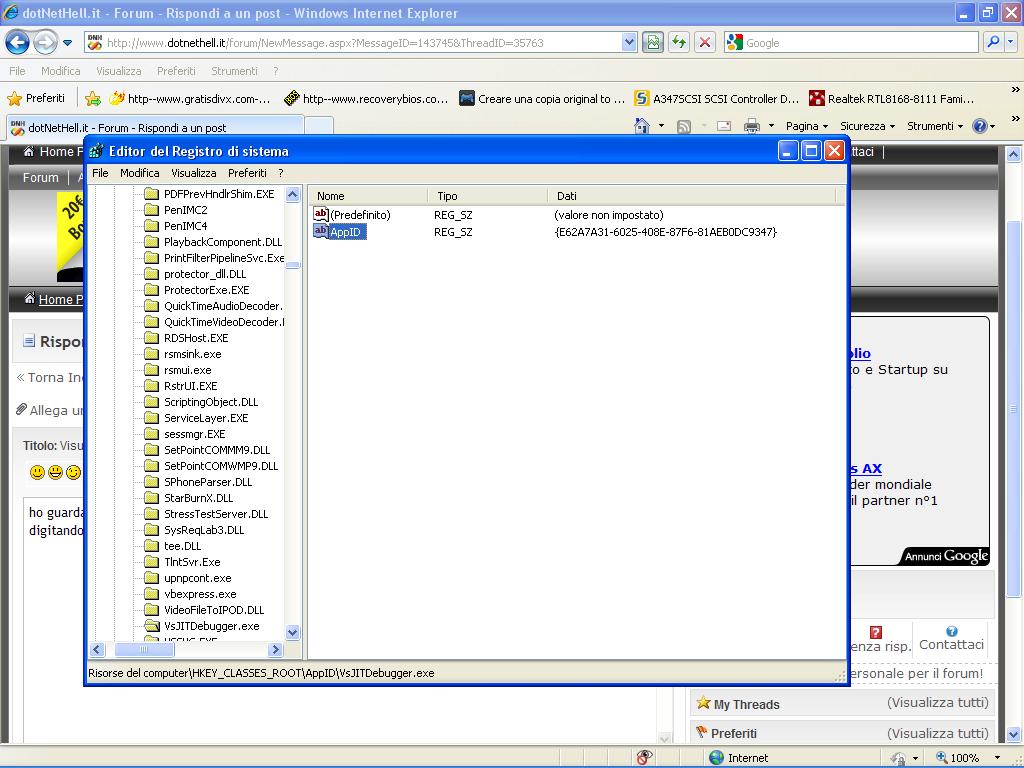The width and height of the screenshot is (1024, 768).
Task: Open IE Preferiti menu
Action: click(176, 71)
